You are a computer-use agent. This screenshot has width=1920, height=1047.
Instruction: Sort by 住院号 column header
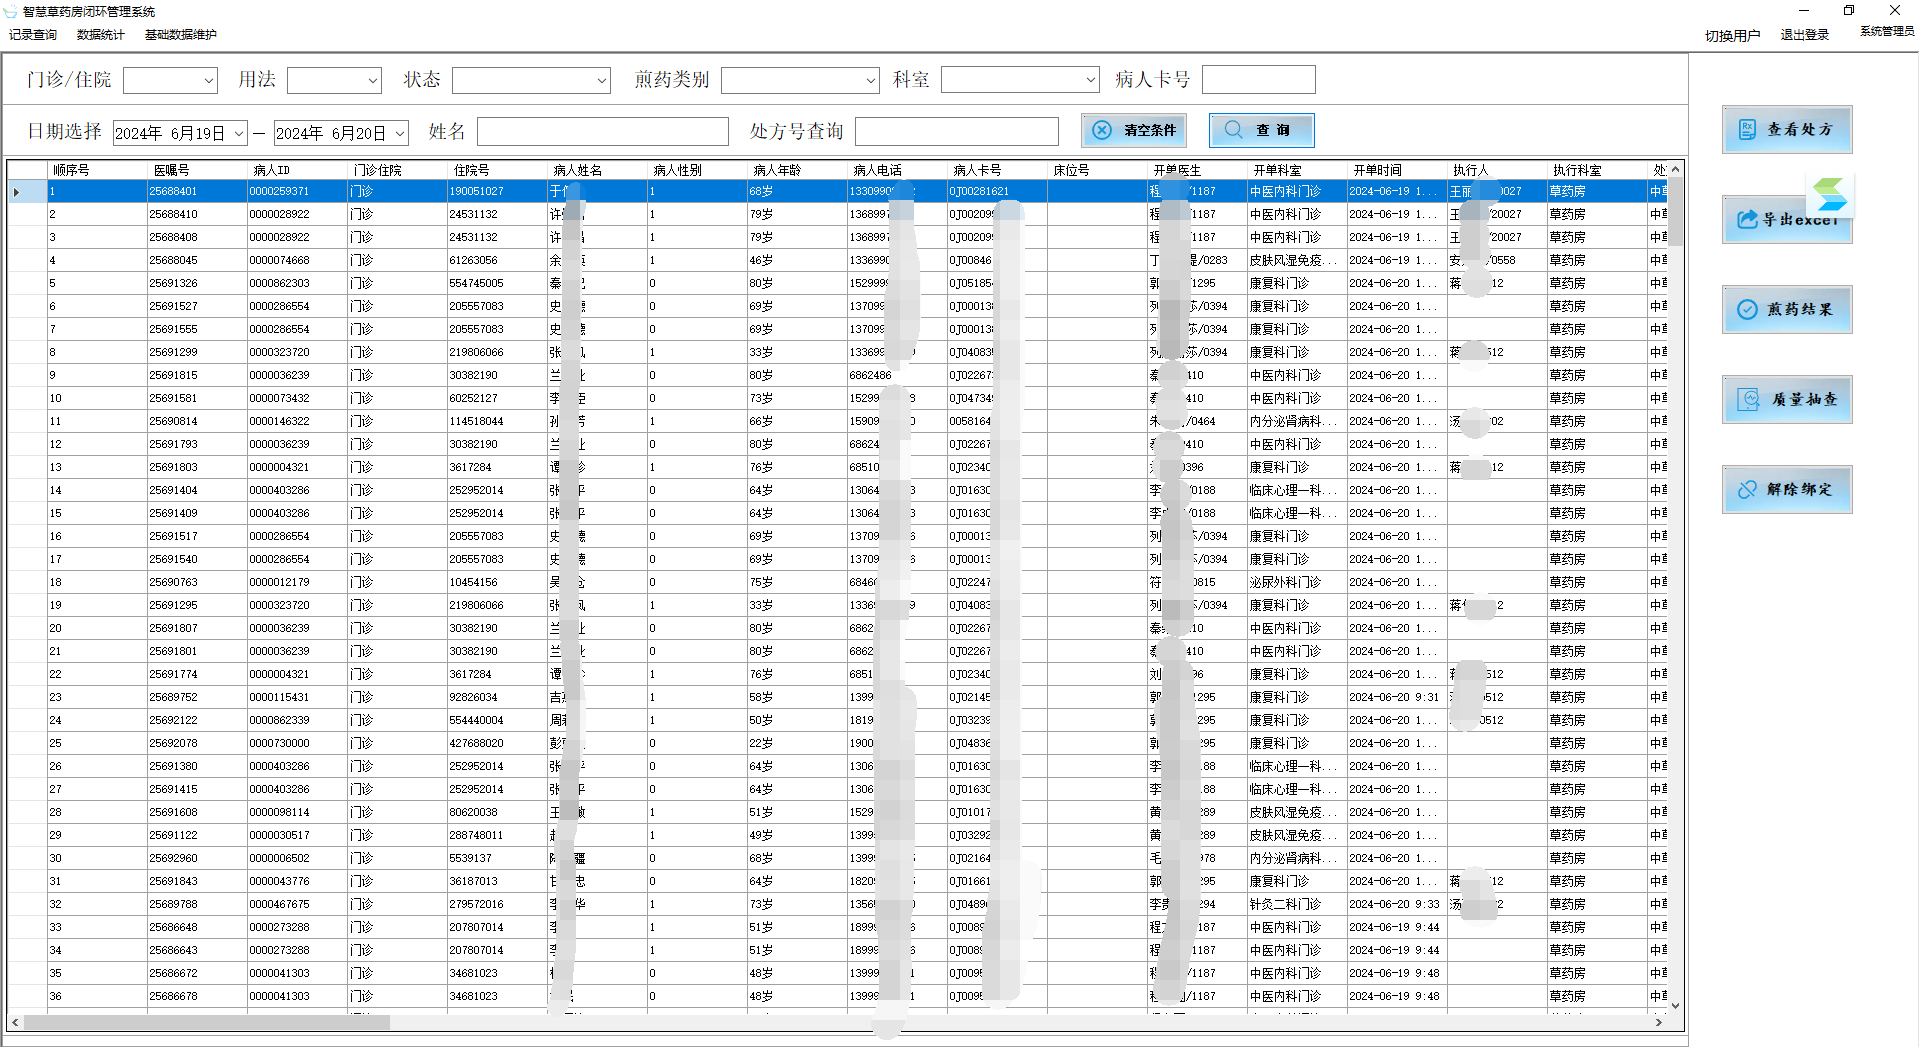pyautogui.click(x=497, y=170)
